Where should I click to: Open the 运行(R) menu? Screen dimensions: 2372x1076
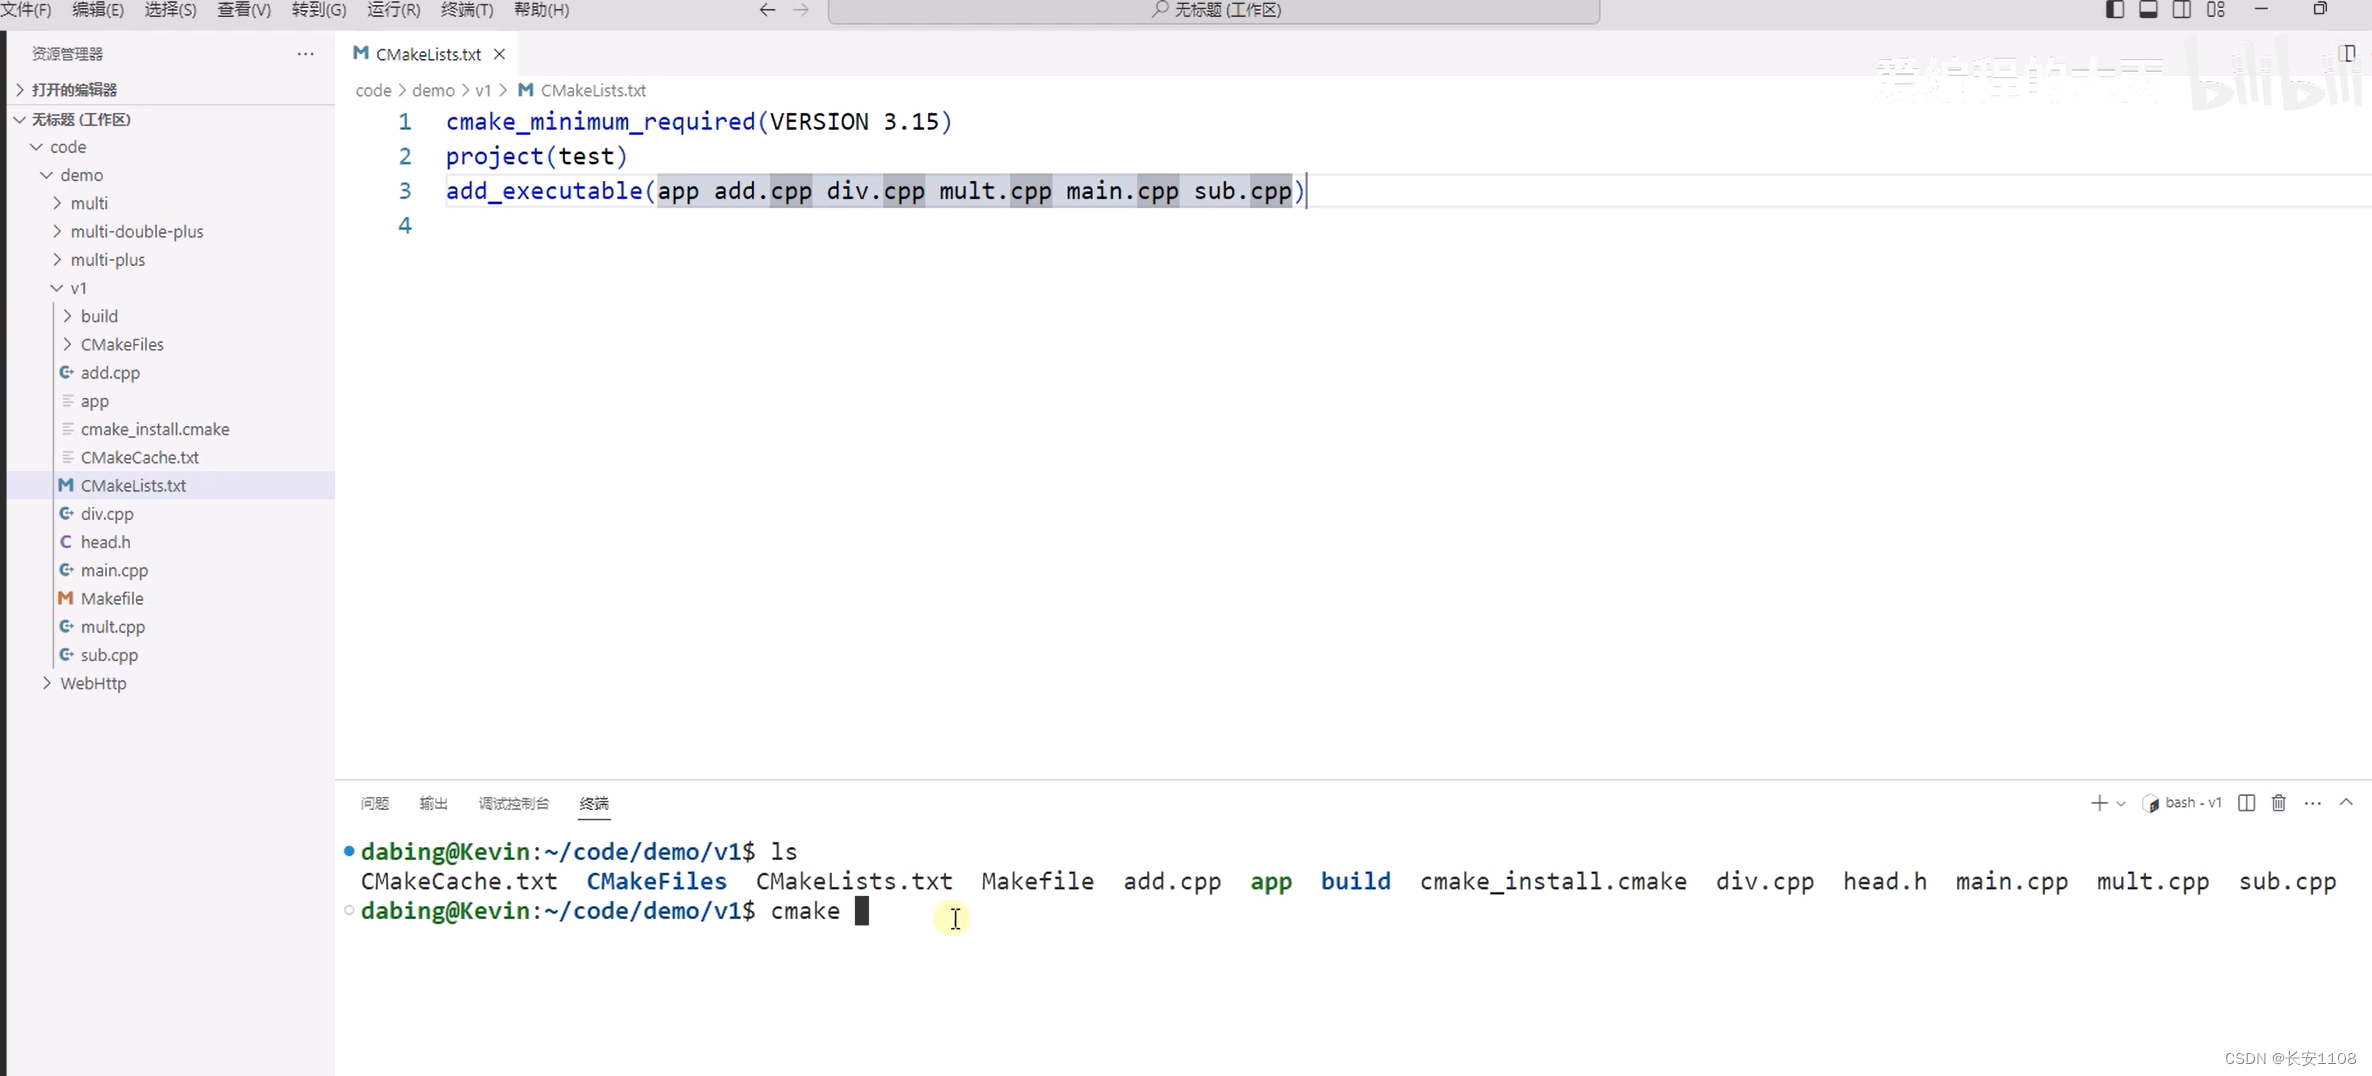393,10
